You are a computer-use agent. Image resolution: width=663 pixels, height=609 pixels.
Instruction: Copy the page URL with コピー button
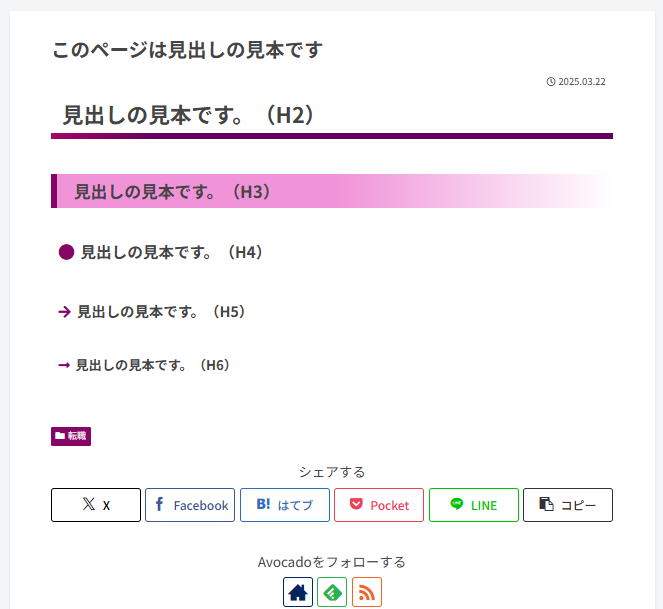coord(568,505)
